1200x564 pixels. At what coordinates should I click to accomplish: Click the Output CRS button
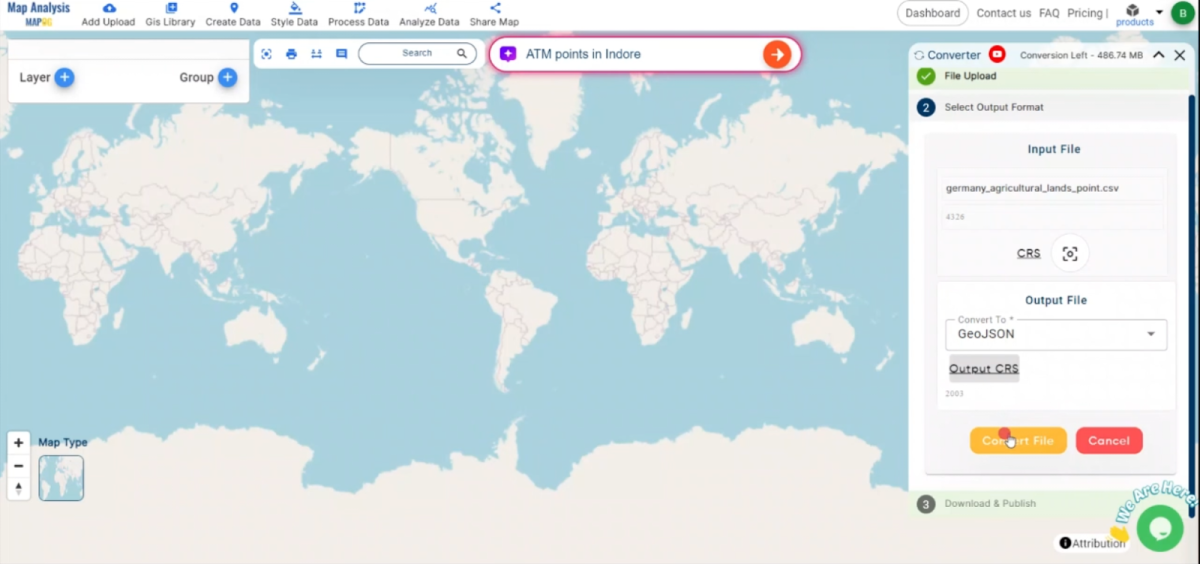(x=984, y=369)
